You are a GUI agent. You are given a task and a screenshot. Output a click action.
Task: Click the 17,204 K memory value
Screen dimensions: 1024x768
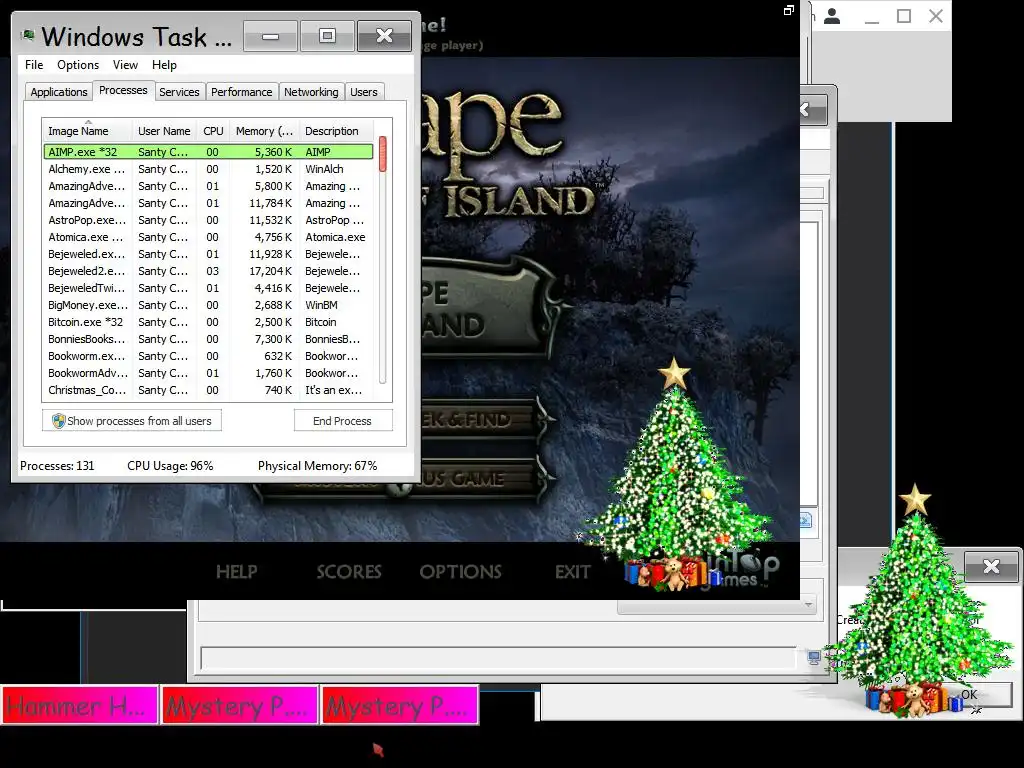pyautogui.click(x=270, y=270)
